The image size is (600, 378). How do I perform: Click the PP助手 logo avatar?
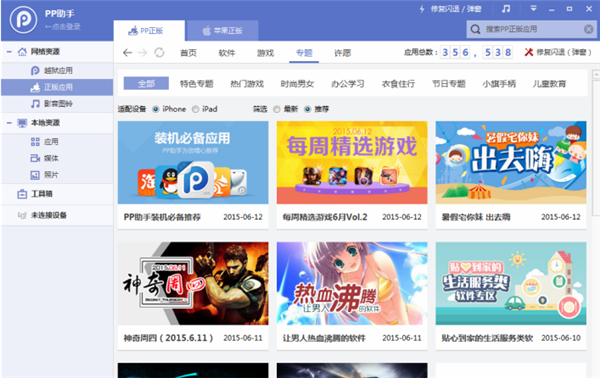click(23, 20)
